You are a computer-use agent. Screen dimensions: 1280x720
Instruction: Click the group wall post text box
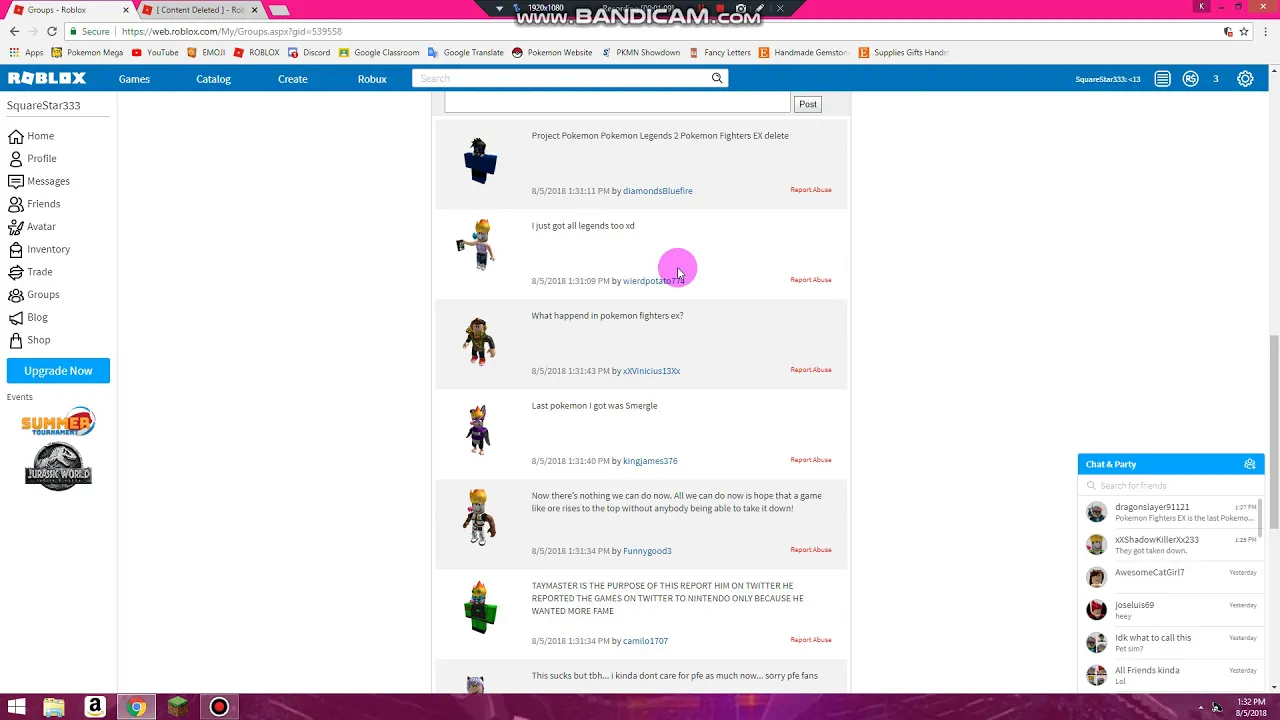pyautogui.click(x=617, y=102)
